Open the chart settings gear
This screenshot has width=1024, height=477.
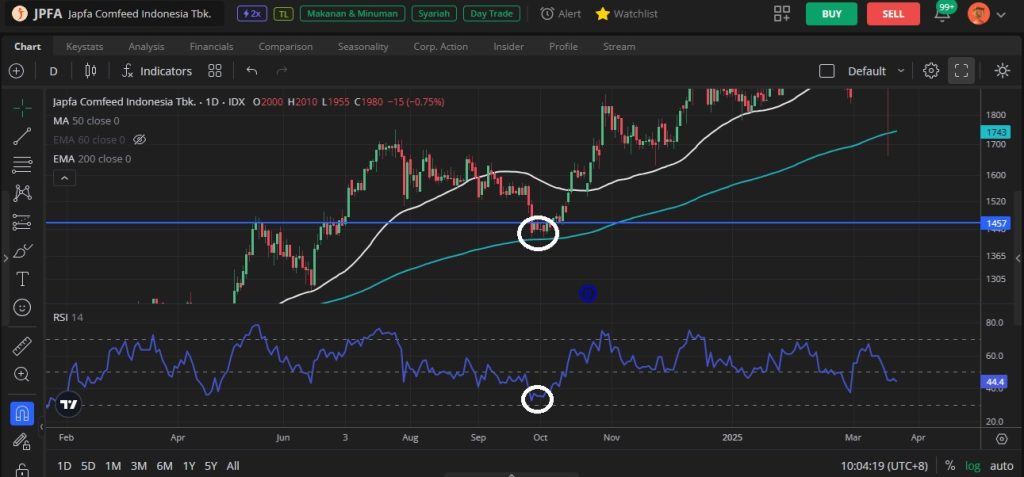pyautogui.click(x=931, y=71)
